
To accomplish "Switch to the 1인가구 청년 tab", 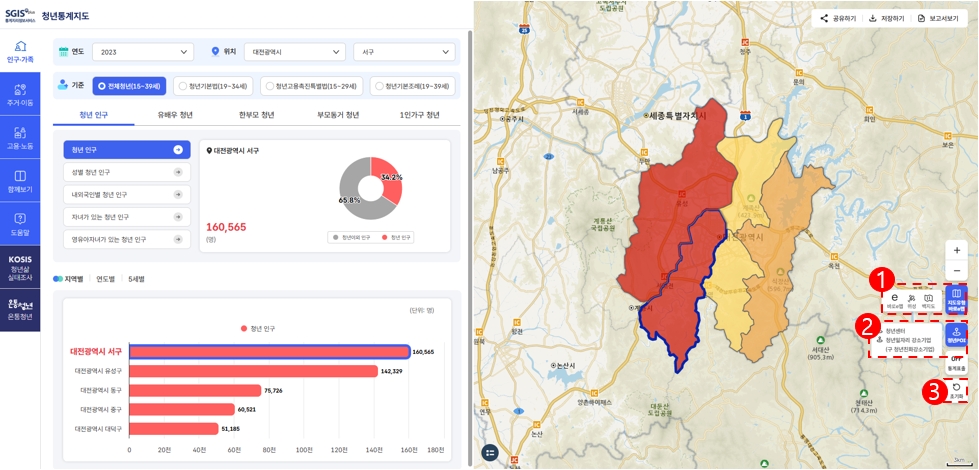I will point(419,115).
